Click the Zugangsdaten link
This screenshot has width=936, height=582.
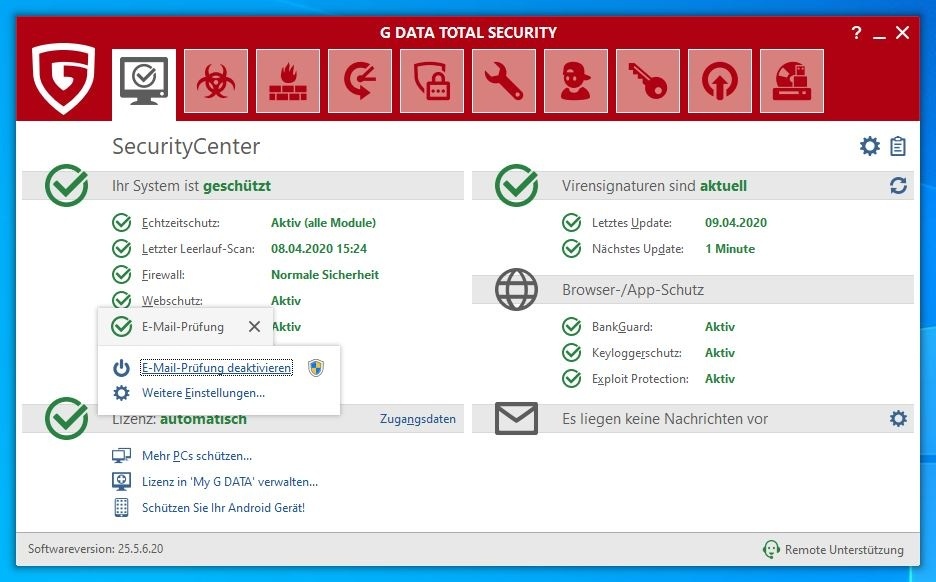(417, 419)
